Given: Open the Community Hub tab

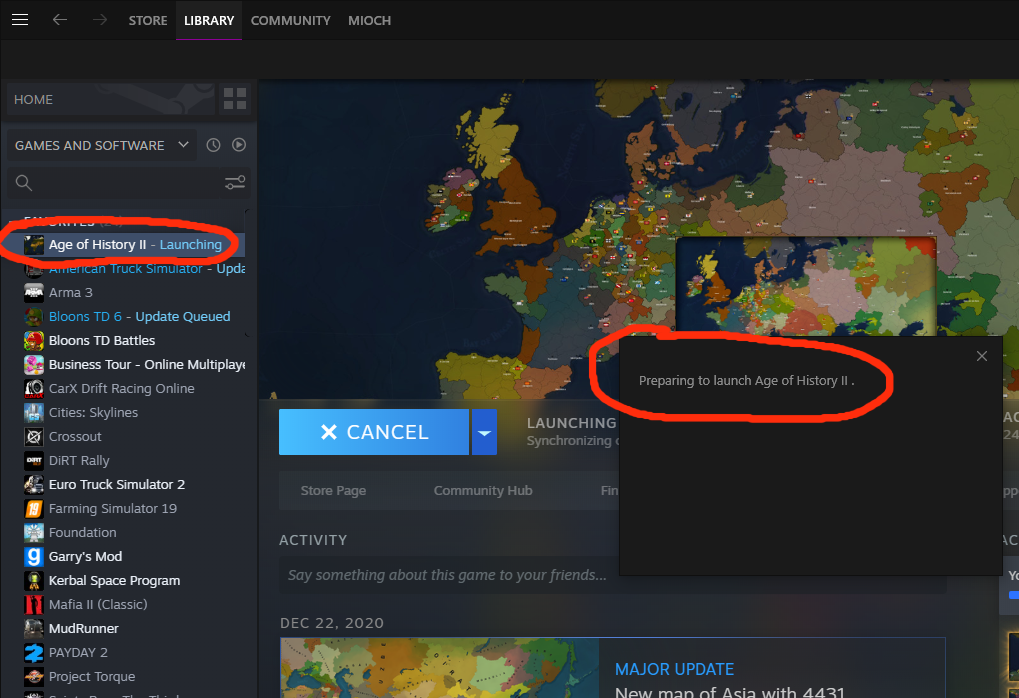Looking at the screenshot, I should [x=483, y=491].
